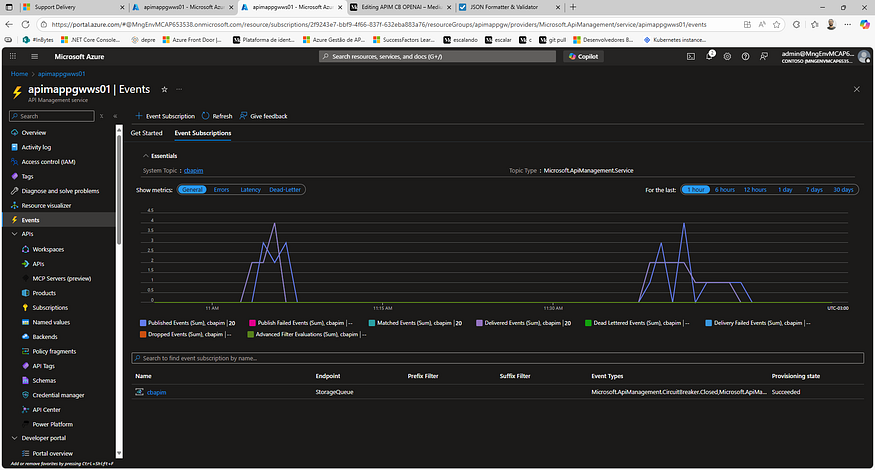Show General metrics
The image size is (875, 470).
coord(192,190)
